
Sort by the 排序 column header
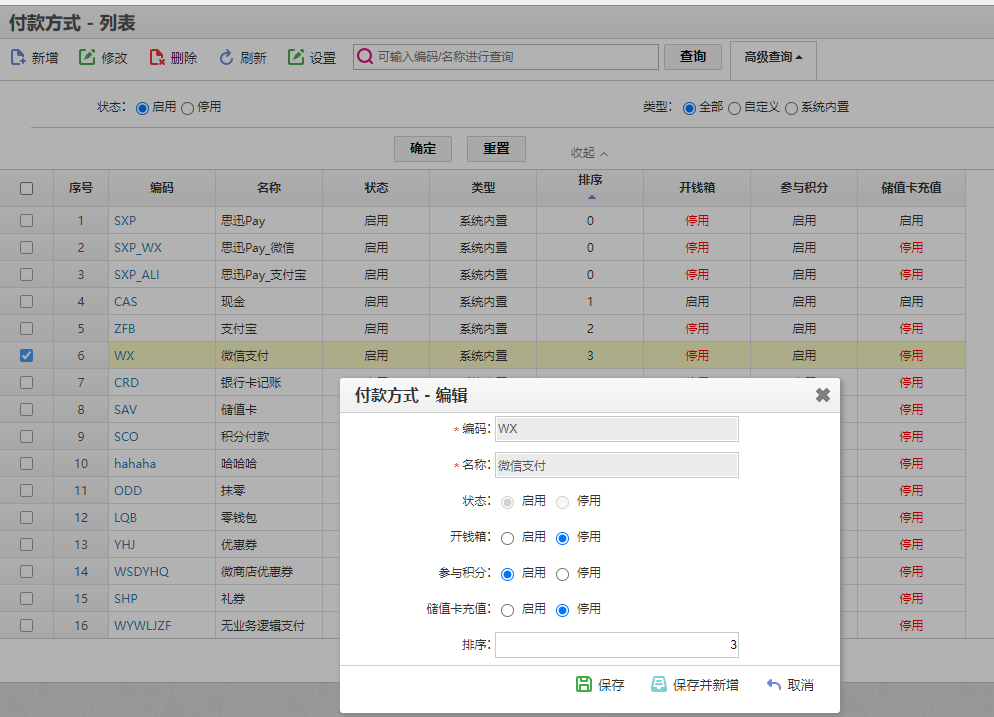[590, 187]
